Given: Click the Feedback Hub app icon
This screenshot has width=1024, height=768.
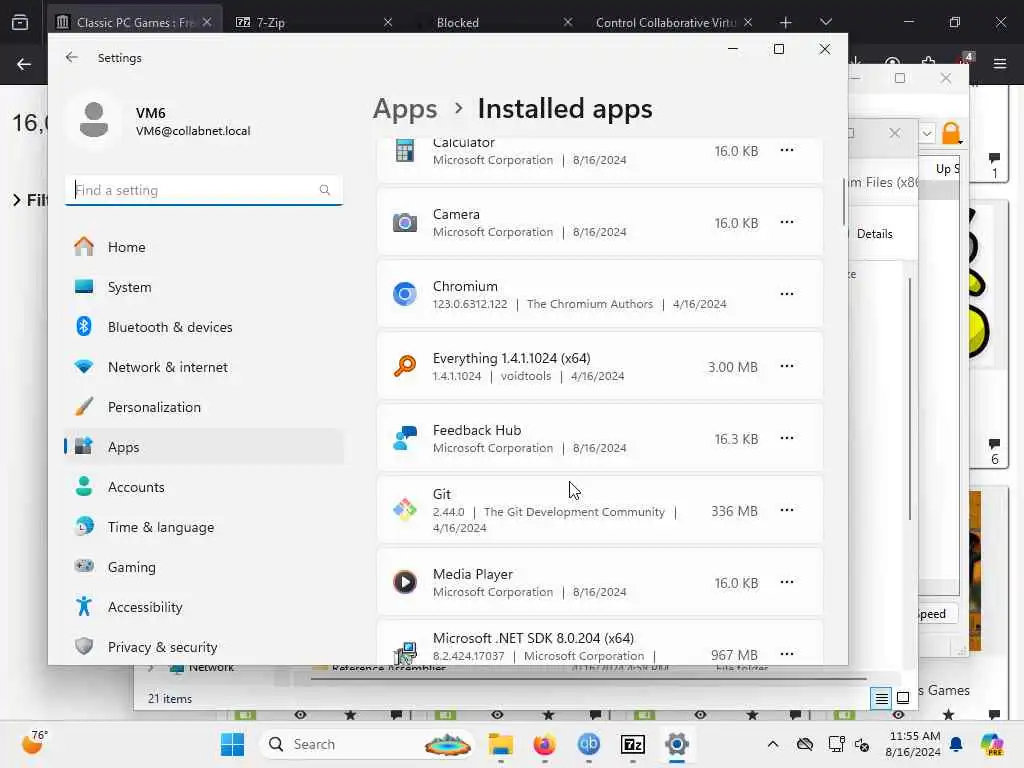Looking at the screenshot, I should click(x=405, y=438).
